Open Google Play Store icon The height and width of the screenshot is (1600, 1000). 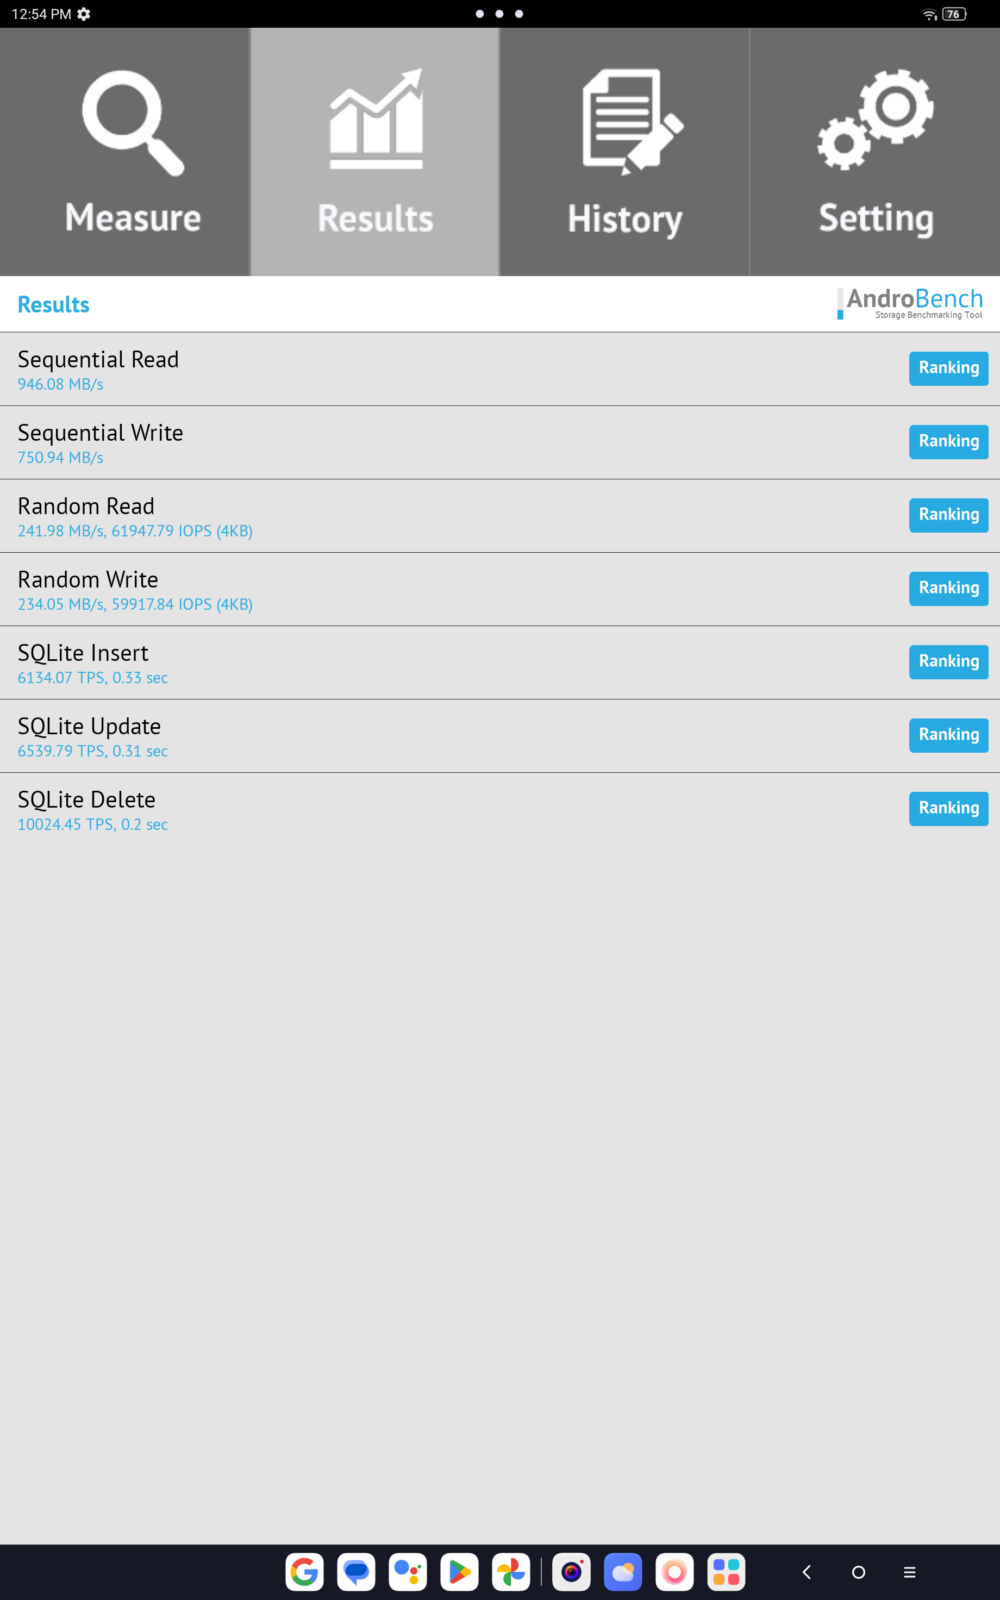pos(460,1572)
